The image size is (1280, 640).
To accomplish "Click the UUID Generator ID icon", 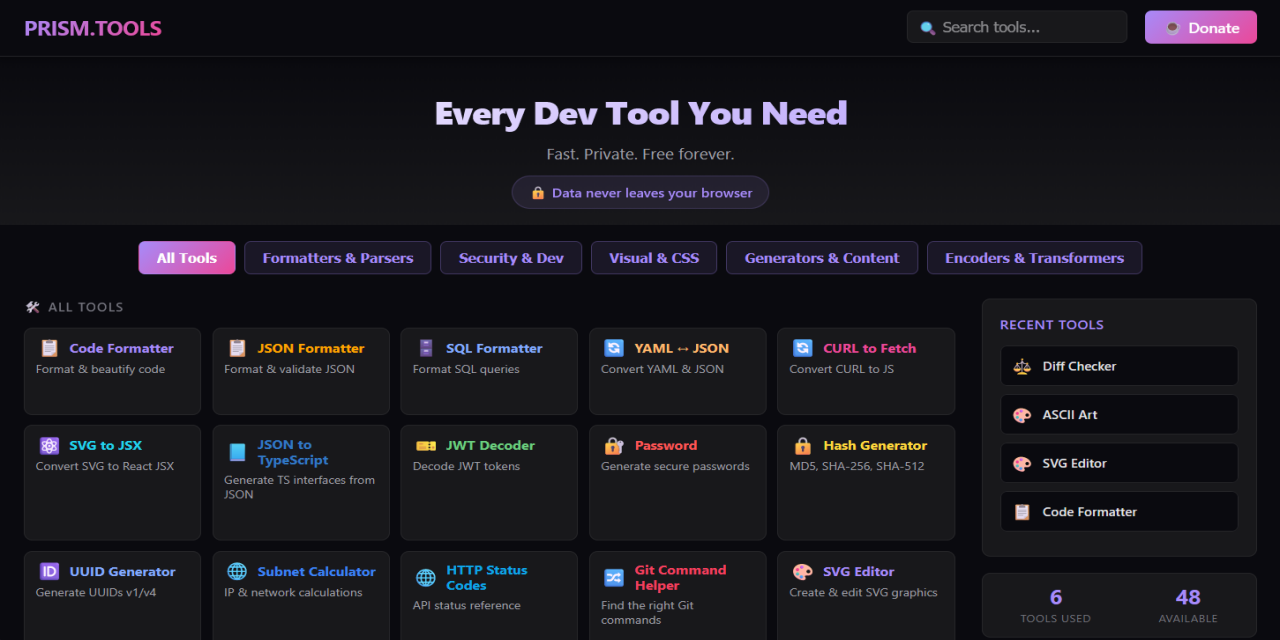I will coord(49,571).
